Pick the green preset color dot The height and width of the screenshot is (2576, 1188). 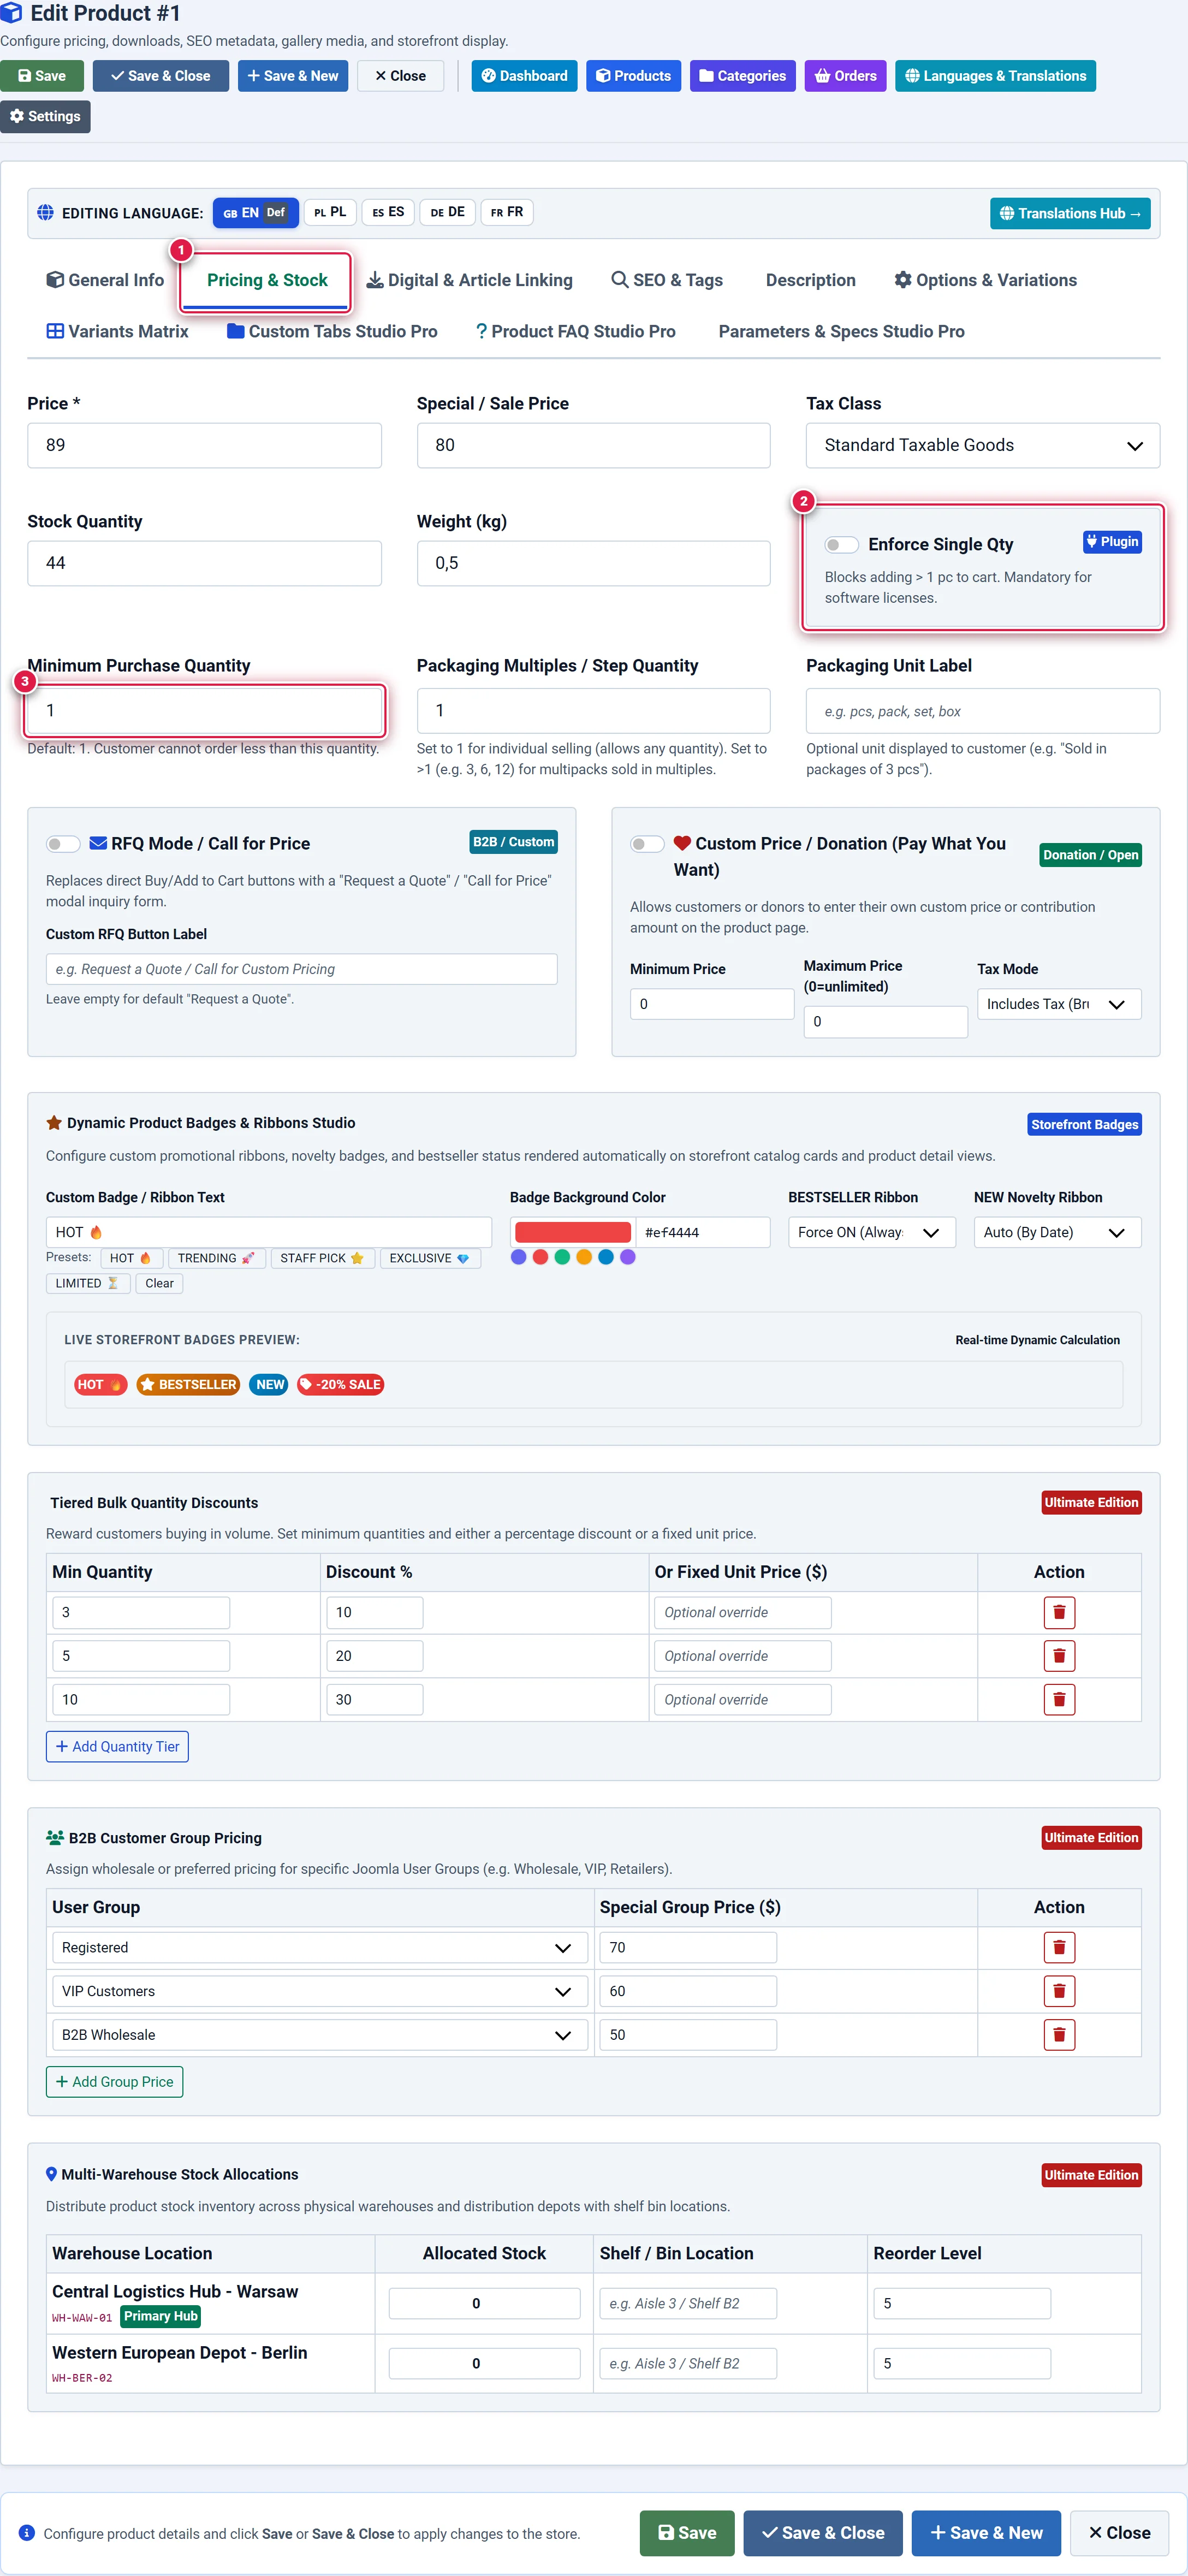coord(562,1257)
